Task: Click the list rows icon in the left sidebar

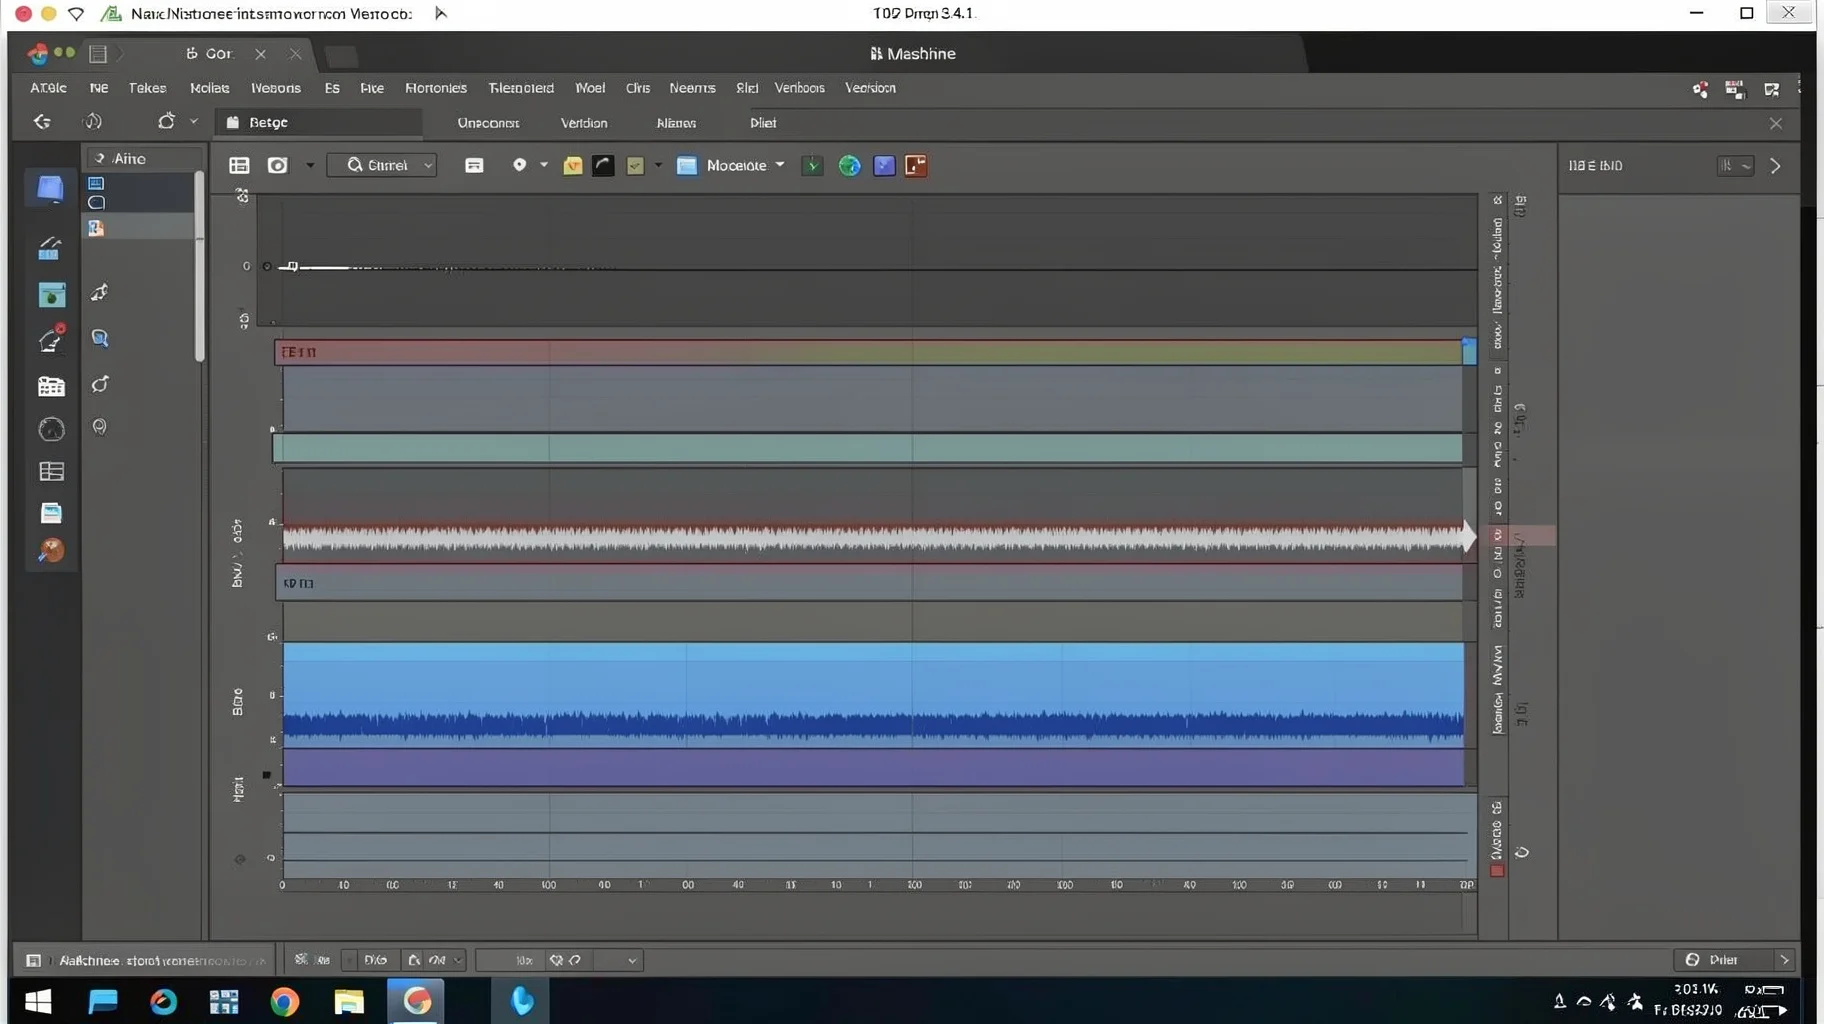Action: (51, 471)
